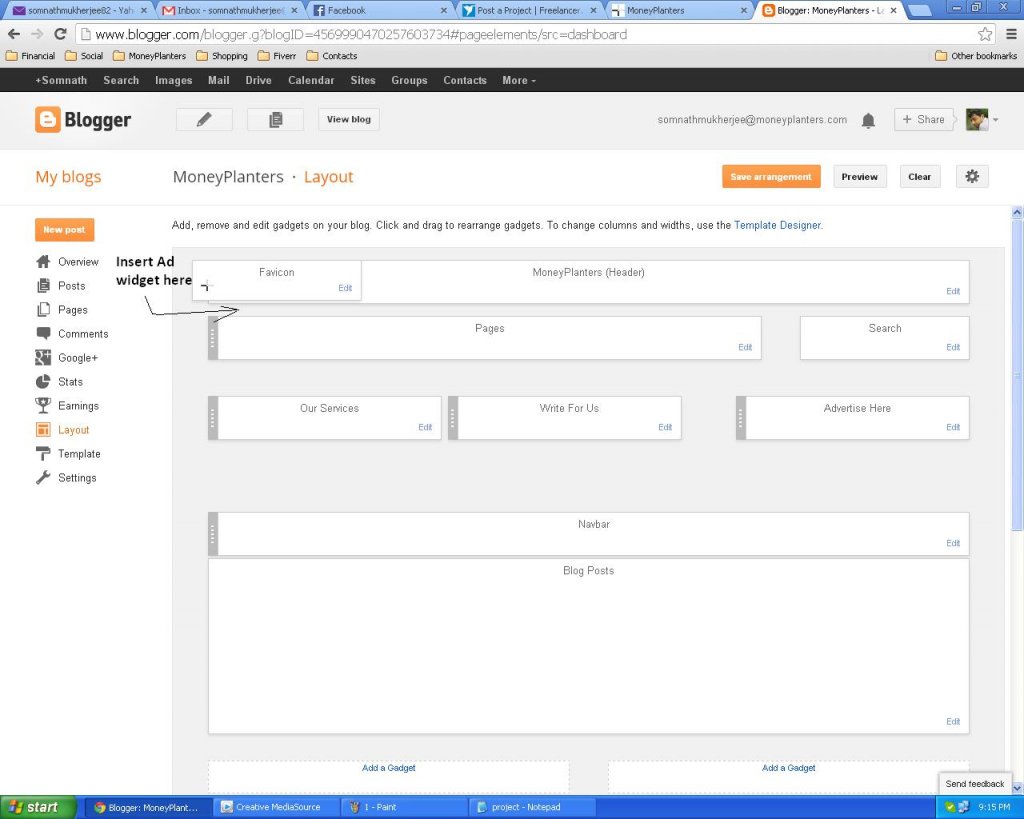Open the Social bookmarks folder
The width and height of the screenshot is (1024, 819).
click(84, 56)
